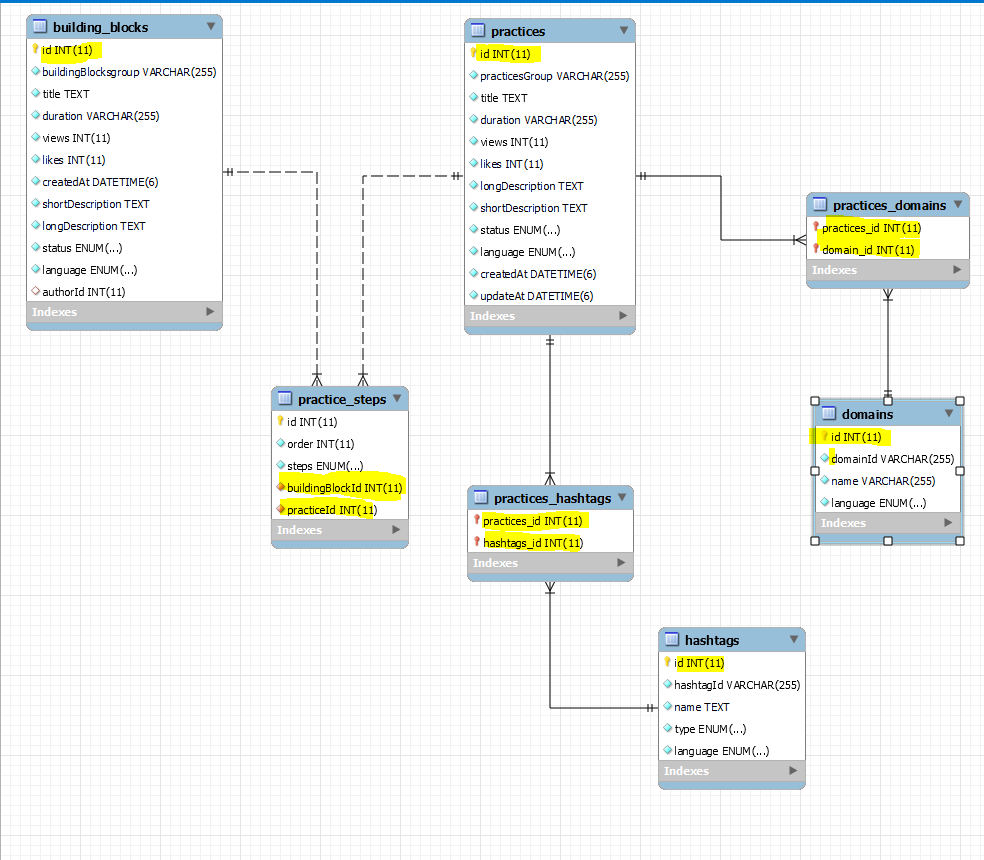Click the practice_steps table icon
984x860 pixels.
285,399
